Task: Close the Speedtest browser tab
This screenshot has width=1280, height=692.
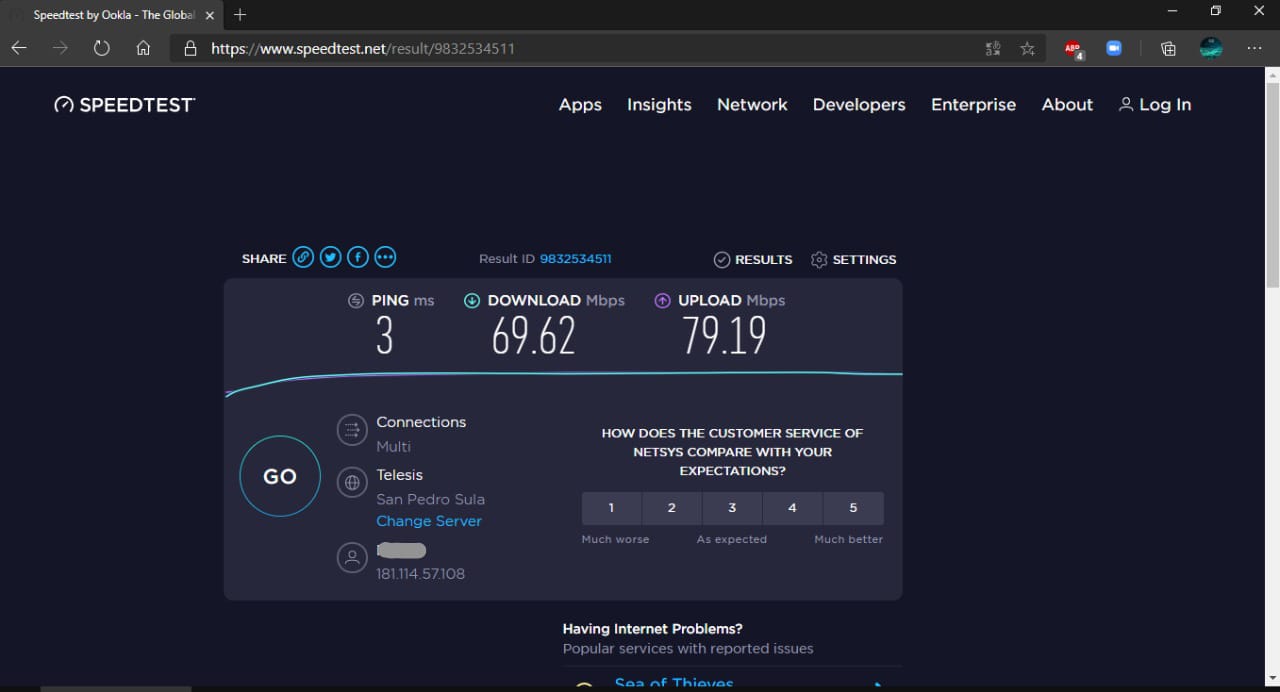Action: (x=210, y=15)
